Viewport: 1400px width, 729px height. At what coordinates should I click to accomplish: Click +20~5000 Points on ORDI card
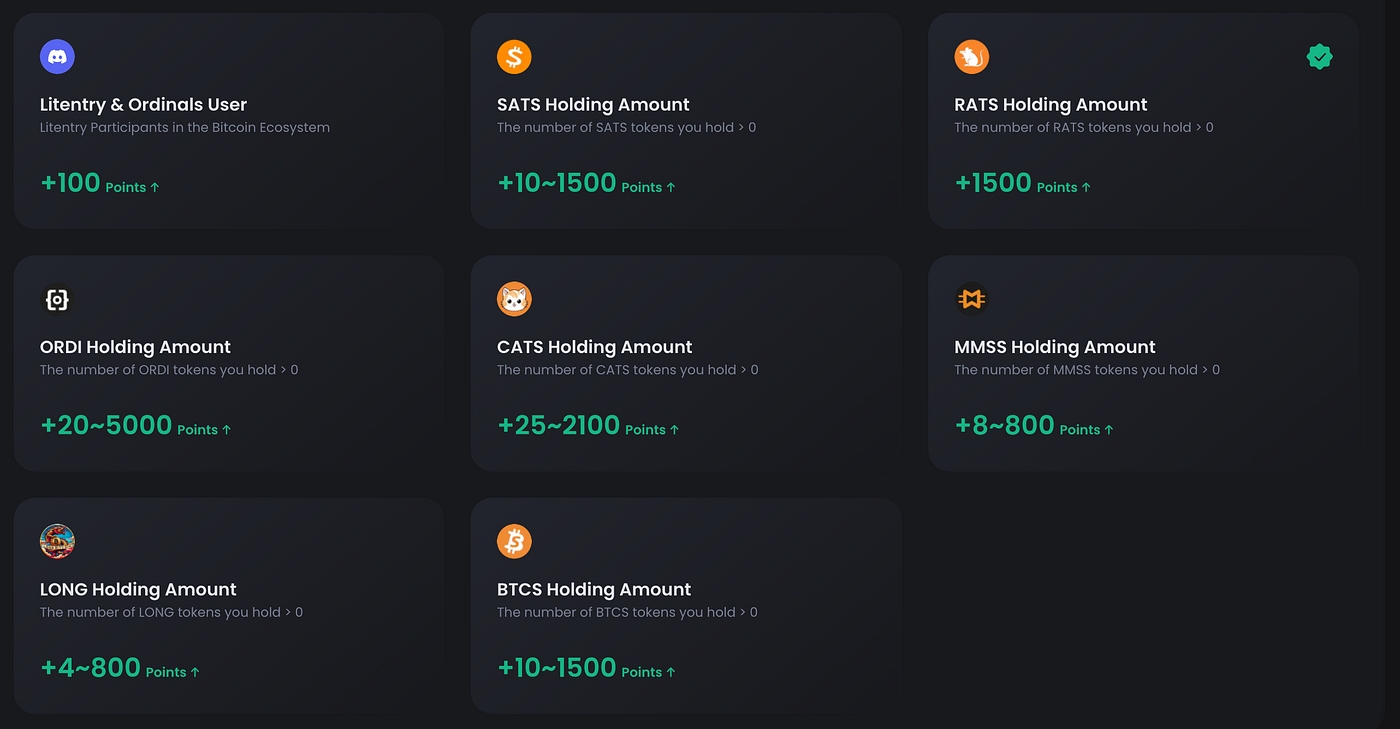tap(135, 426)
